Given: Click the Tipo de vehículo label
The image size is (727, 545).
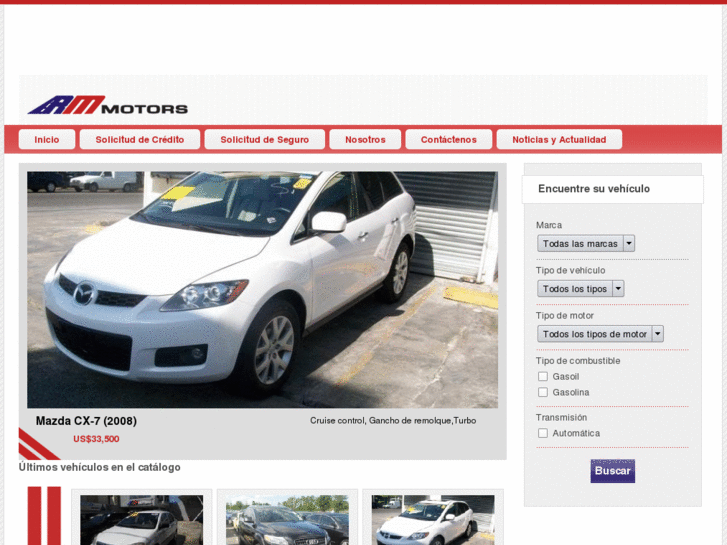Looking at the screenshot, I should pos(570,270).
